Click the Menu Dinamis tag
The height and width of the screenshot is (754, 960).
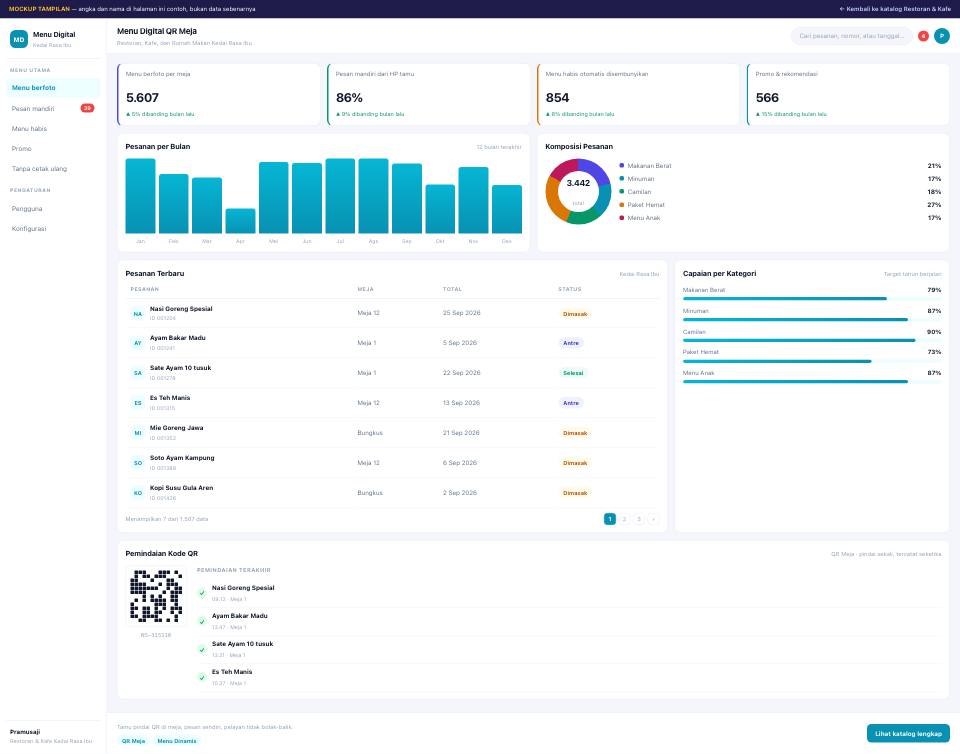177,741
